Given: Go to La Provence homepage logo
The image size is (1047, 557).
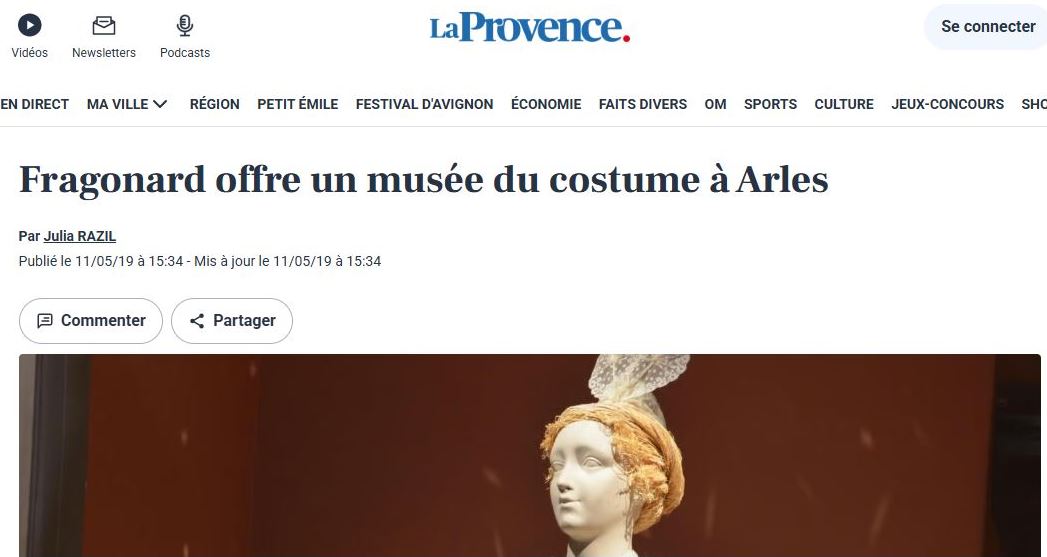Looking at the screenshot, I should coord(530,27).
